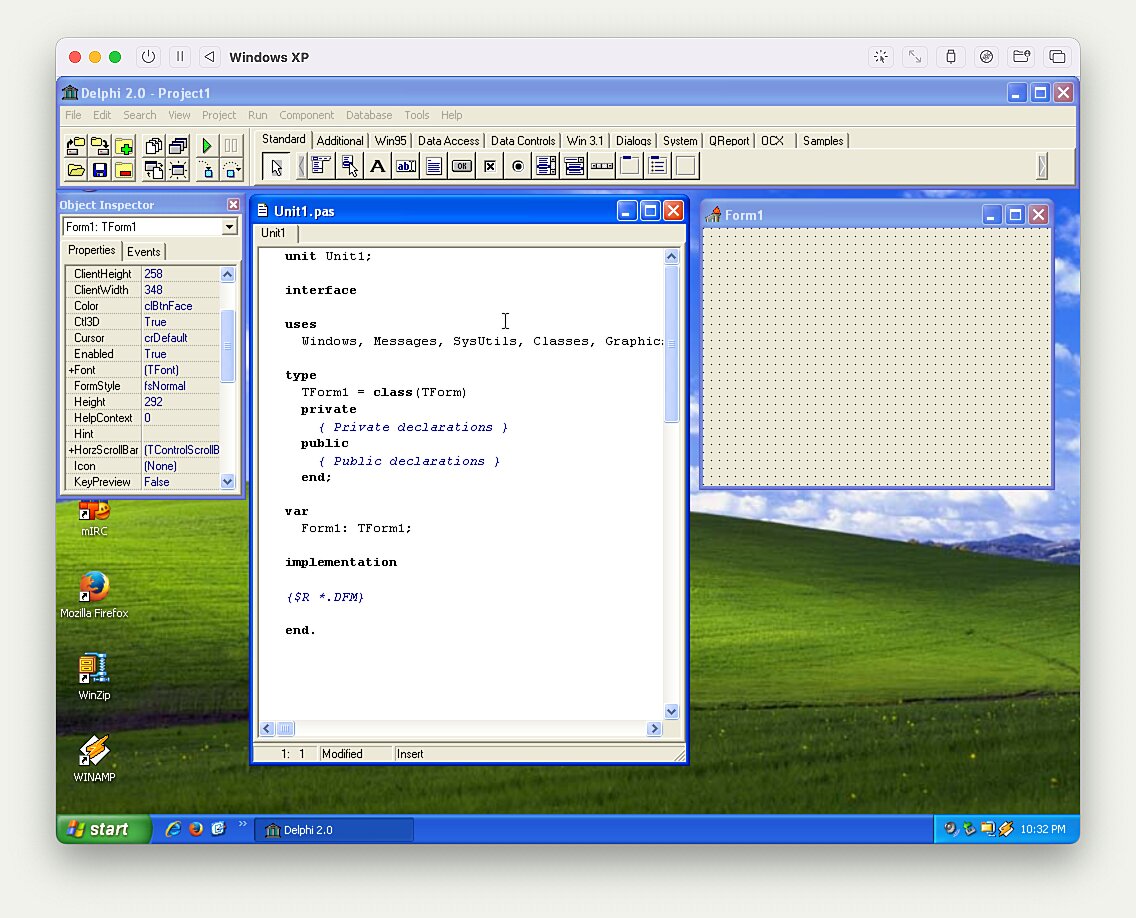Click Select Unit from List icon
Image resolution: width=1136 pixels, height=918 pixels.
coord(153,146)
